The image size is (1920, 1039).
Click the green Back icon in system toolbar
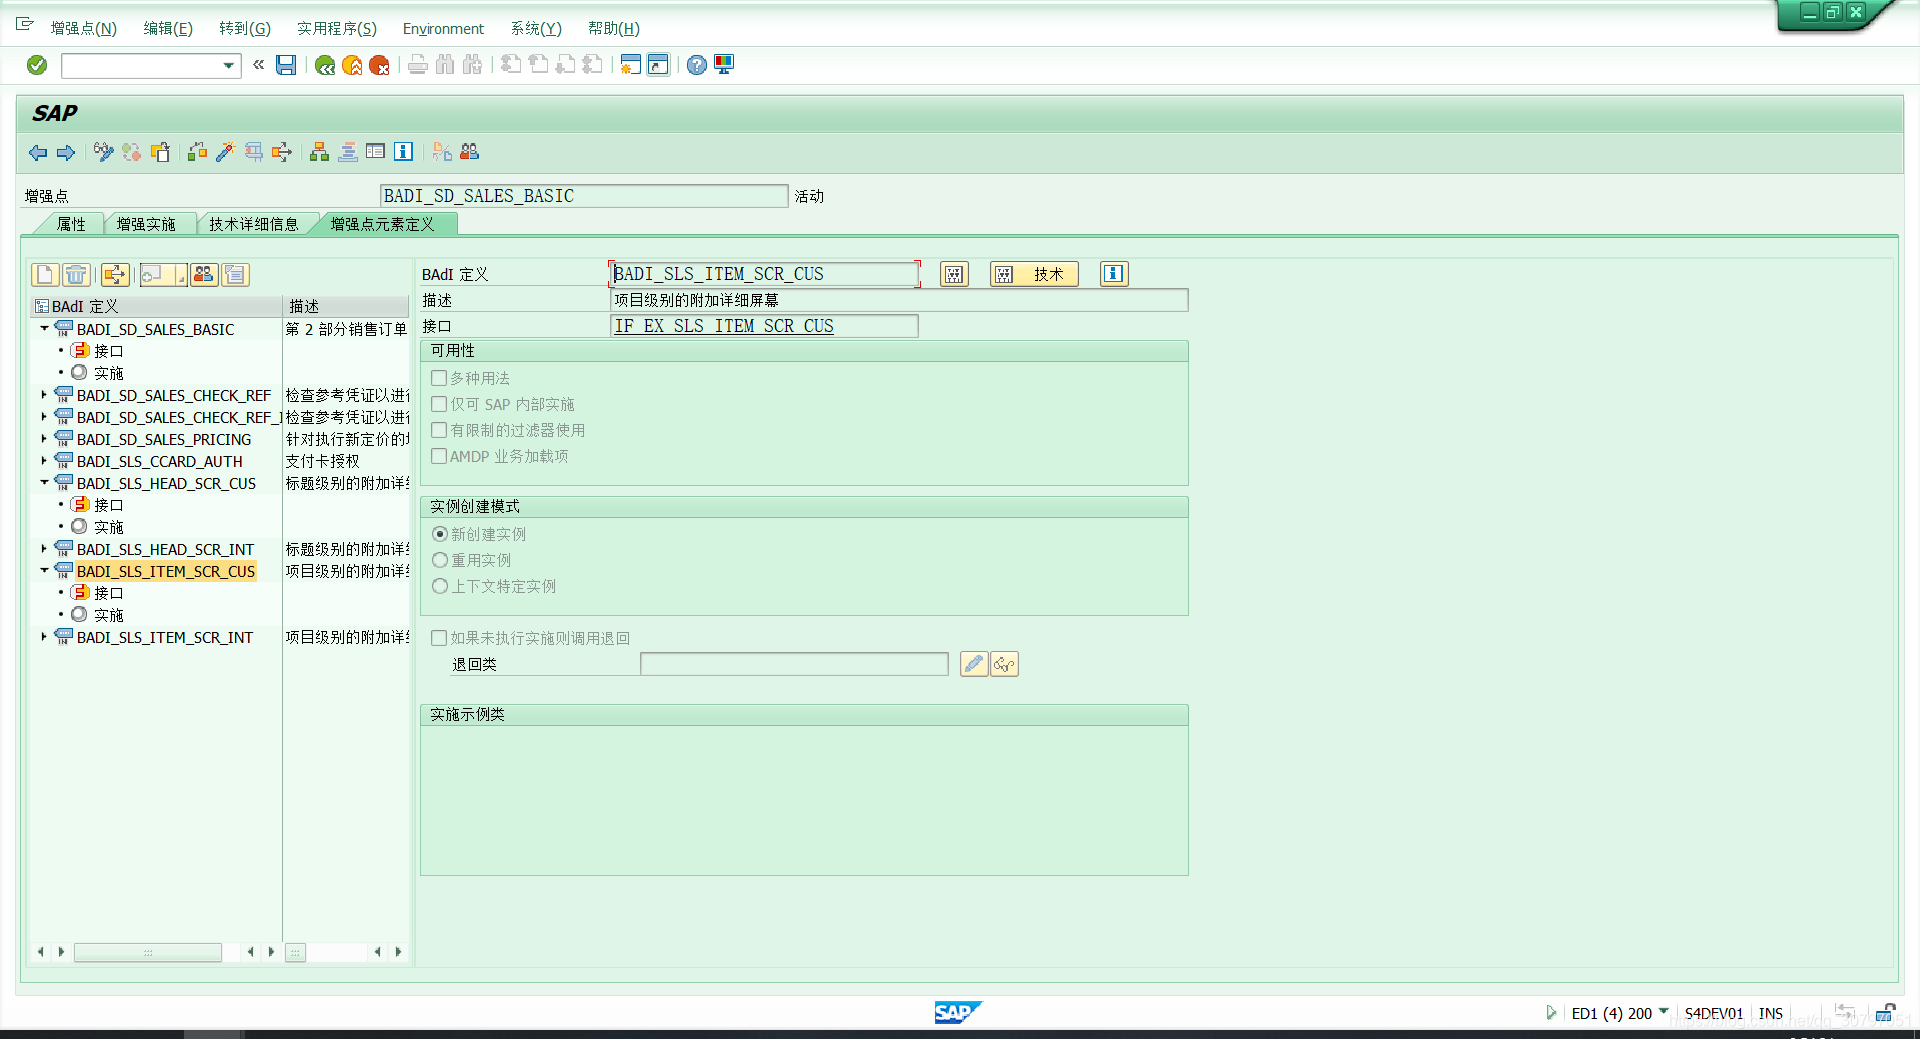[324, 65]
